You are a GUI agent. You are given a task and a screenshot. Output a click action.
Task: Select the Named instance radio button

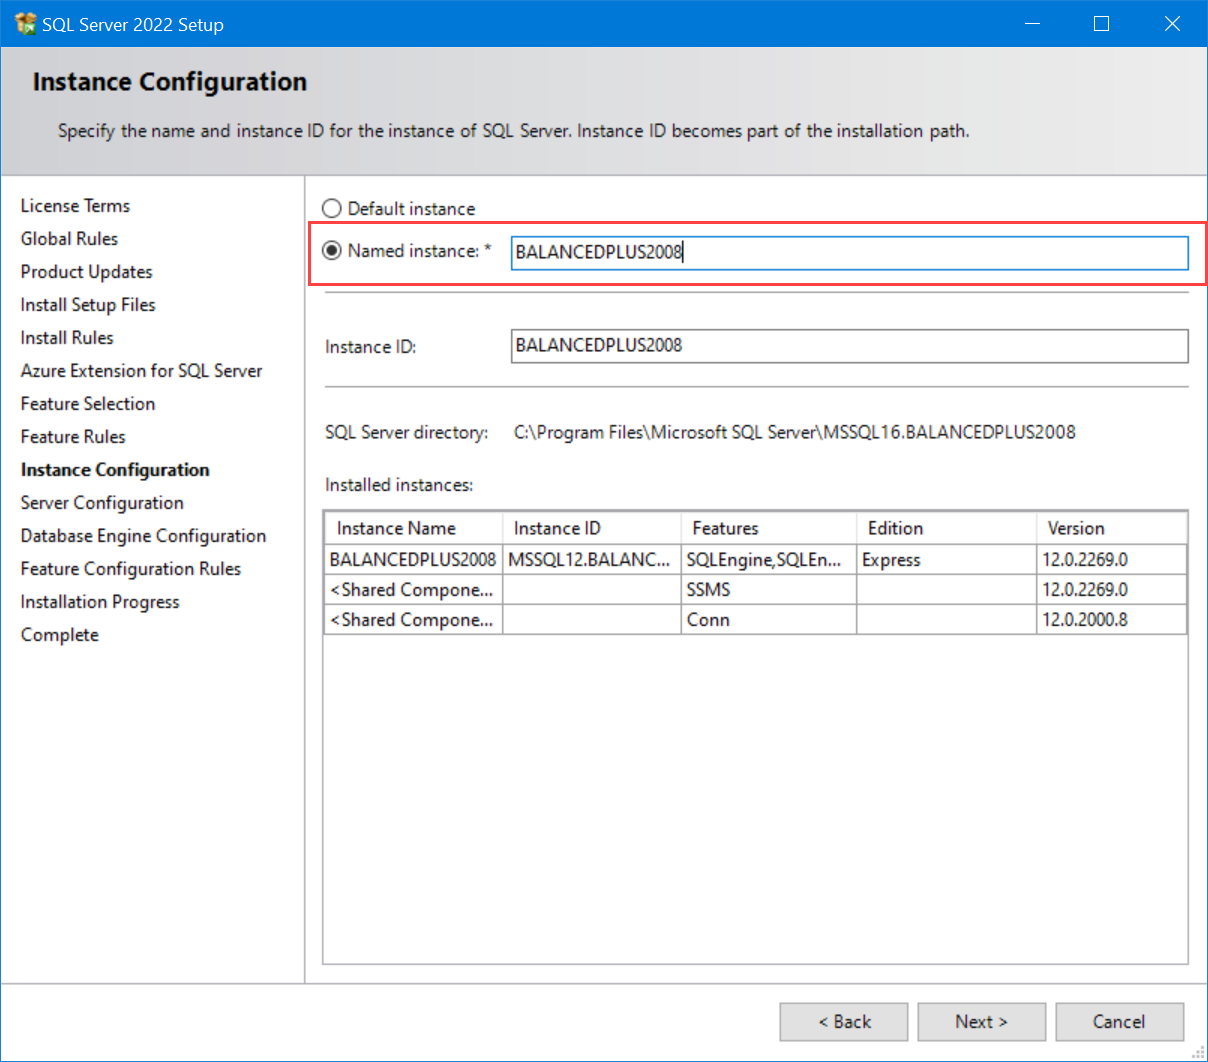(331, 251)
